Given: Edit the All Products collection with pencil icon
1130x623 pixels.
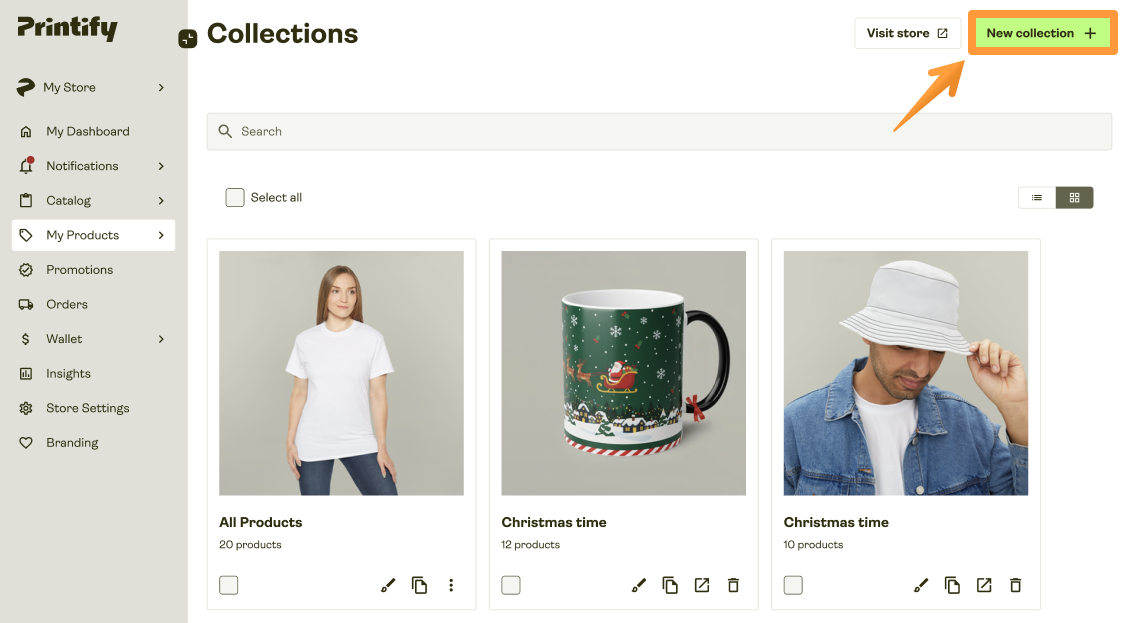Looking at the screenshot, I should pyautogui.click(x=388, y=585).
